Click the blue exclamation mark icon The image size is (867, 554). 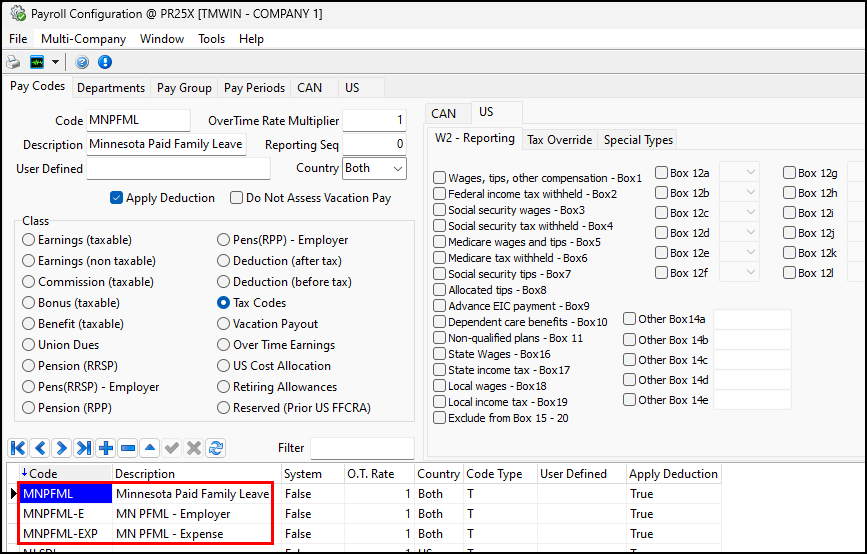click(104, 62)
